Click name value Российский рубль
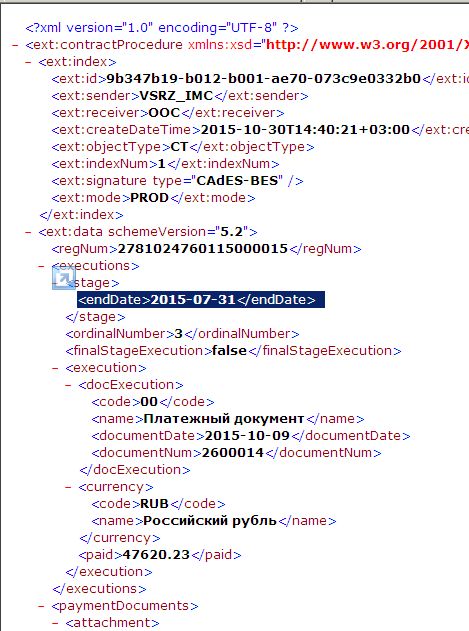This screenshot has width=469, height=631. click(210, 521)
